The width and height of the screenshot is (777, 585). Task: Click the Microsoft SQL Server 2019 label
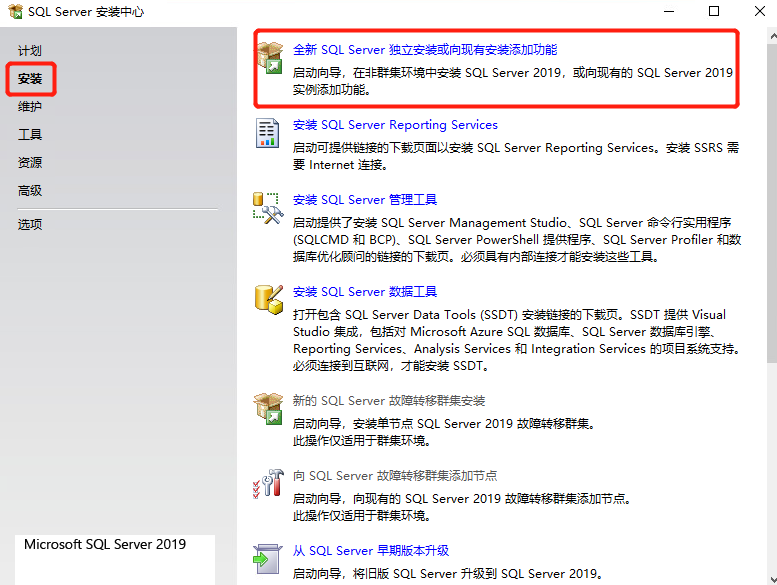[105, 544]
